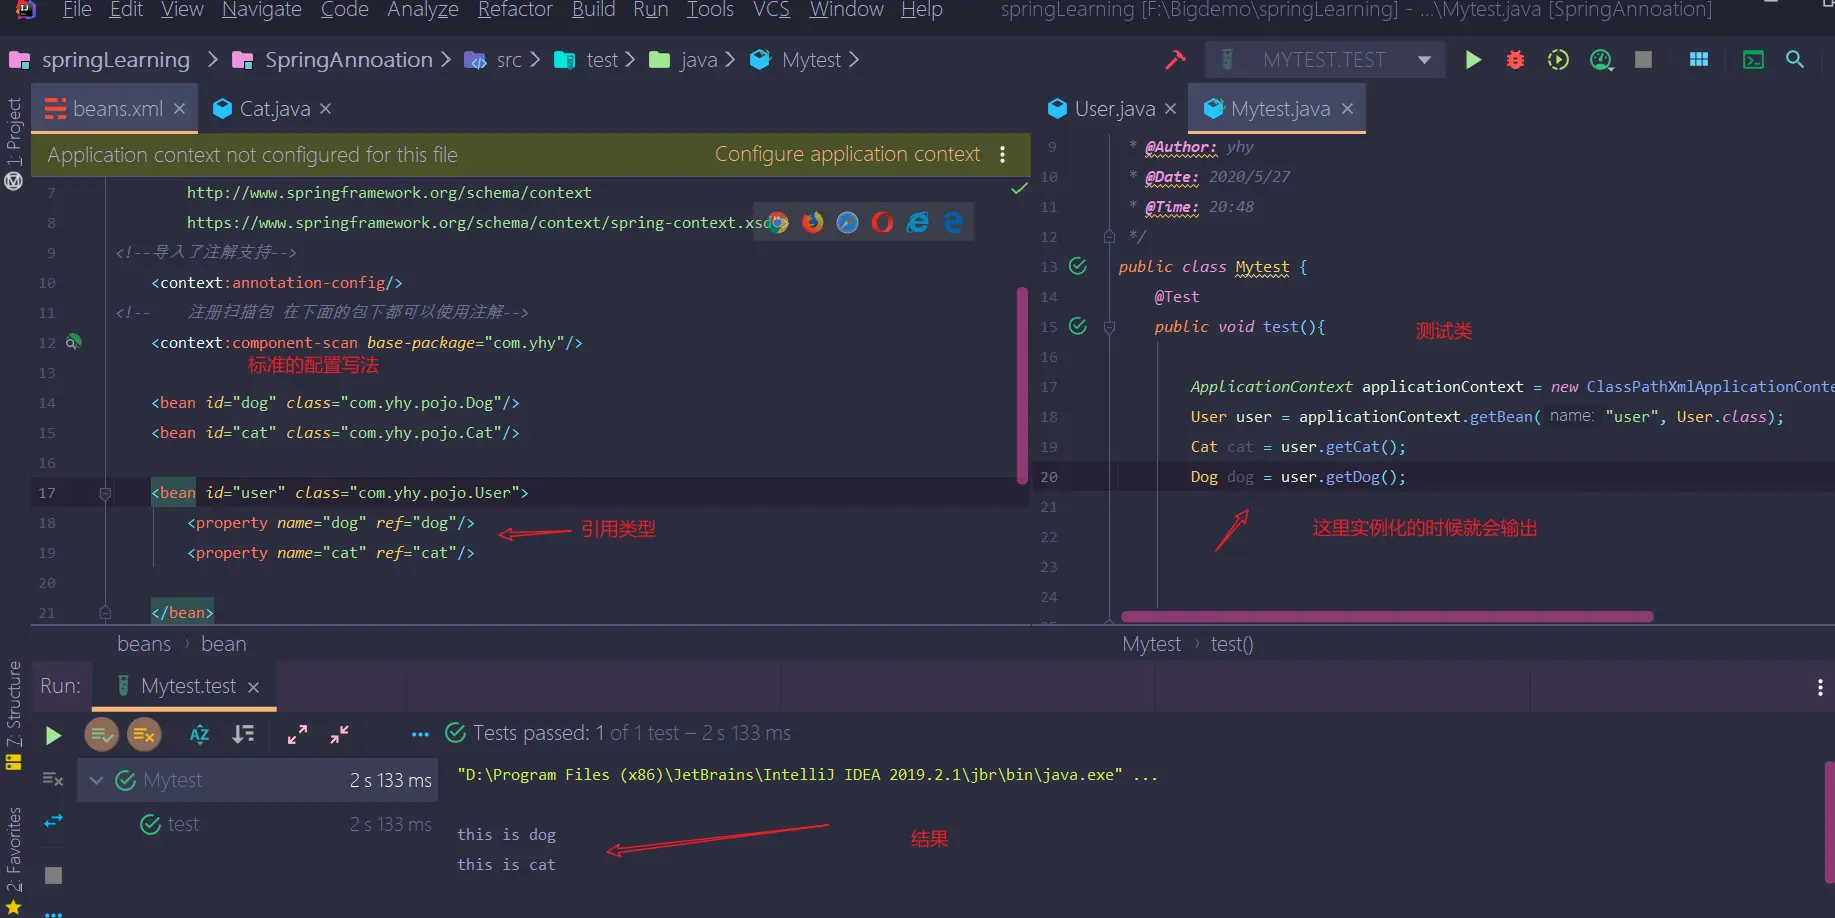
Task: Click the green inspection checkmark in beans.xml
Action: (x=1019, y=189)
